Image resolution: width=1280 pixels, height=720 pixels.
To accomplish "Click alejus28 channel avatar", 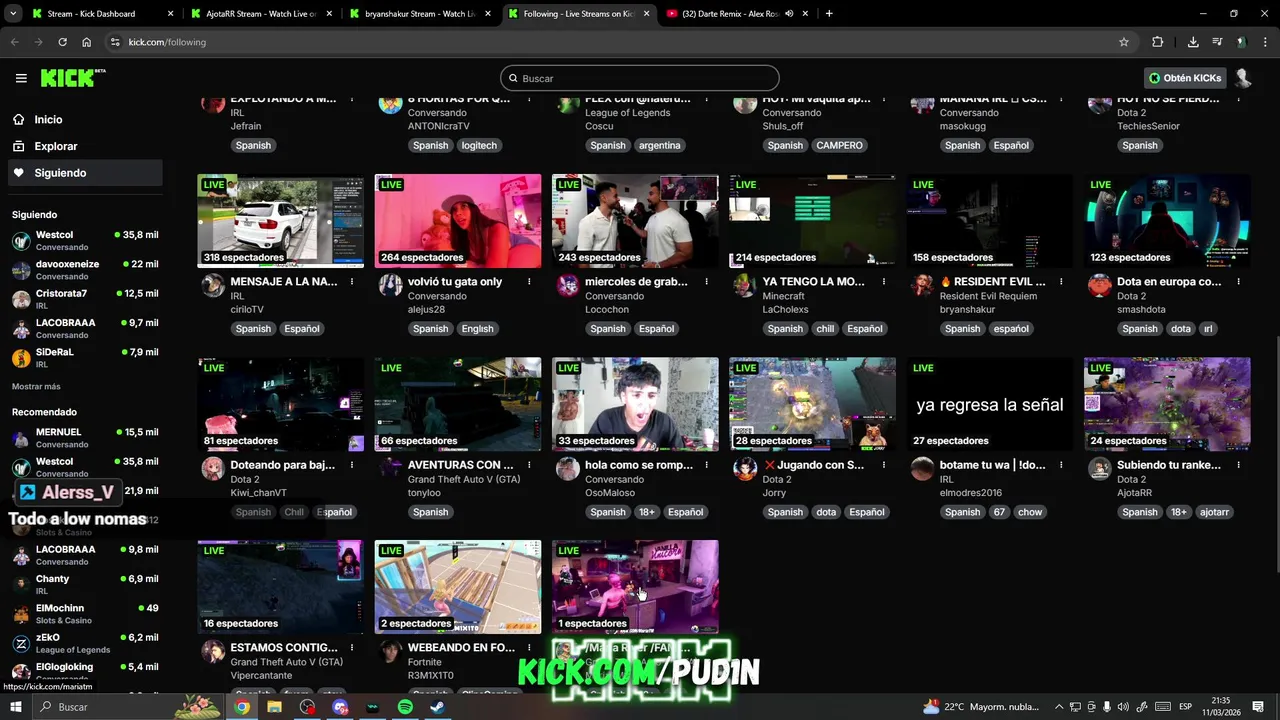I will (391, 286).
